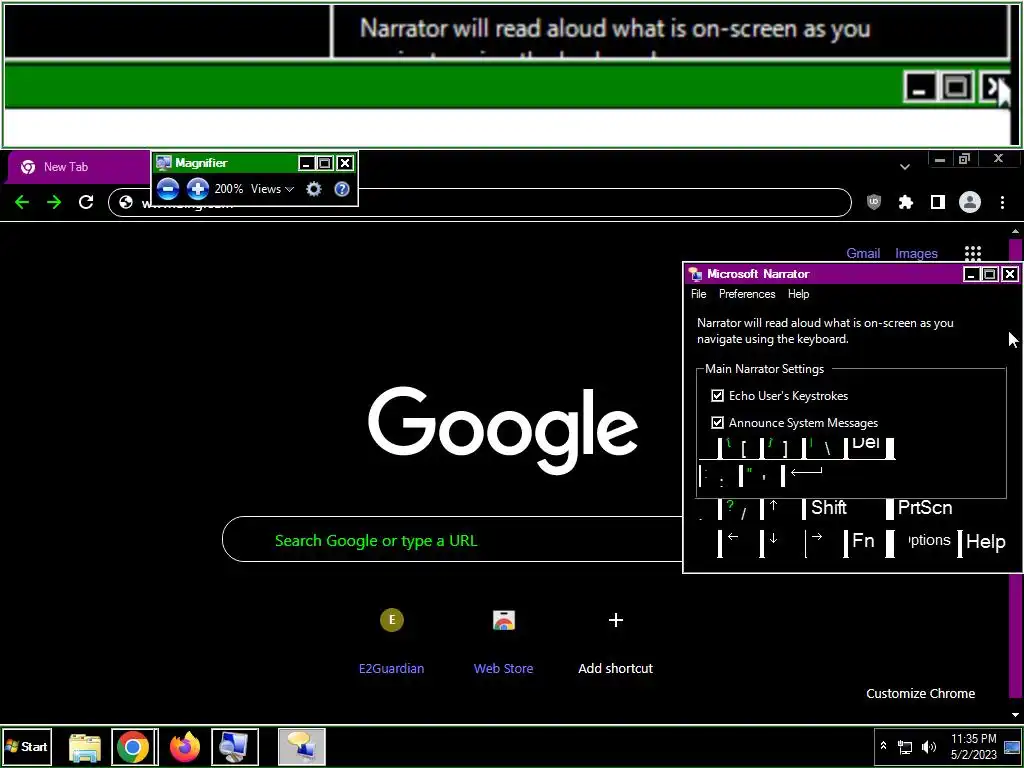Open Firefox from the taskbar
The image size is (1024, 768).
tap(185, 746)
